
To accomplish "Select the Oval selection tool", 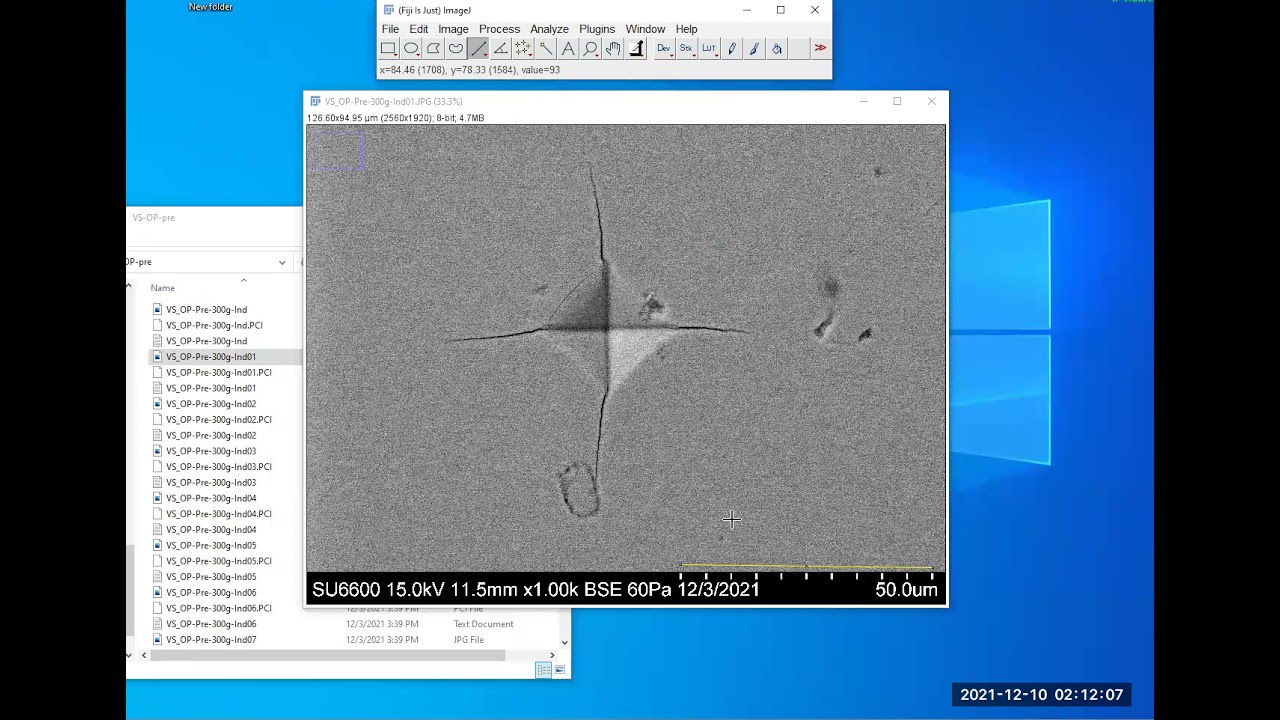I will (411, 48).
